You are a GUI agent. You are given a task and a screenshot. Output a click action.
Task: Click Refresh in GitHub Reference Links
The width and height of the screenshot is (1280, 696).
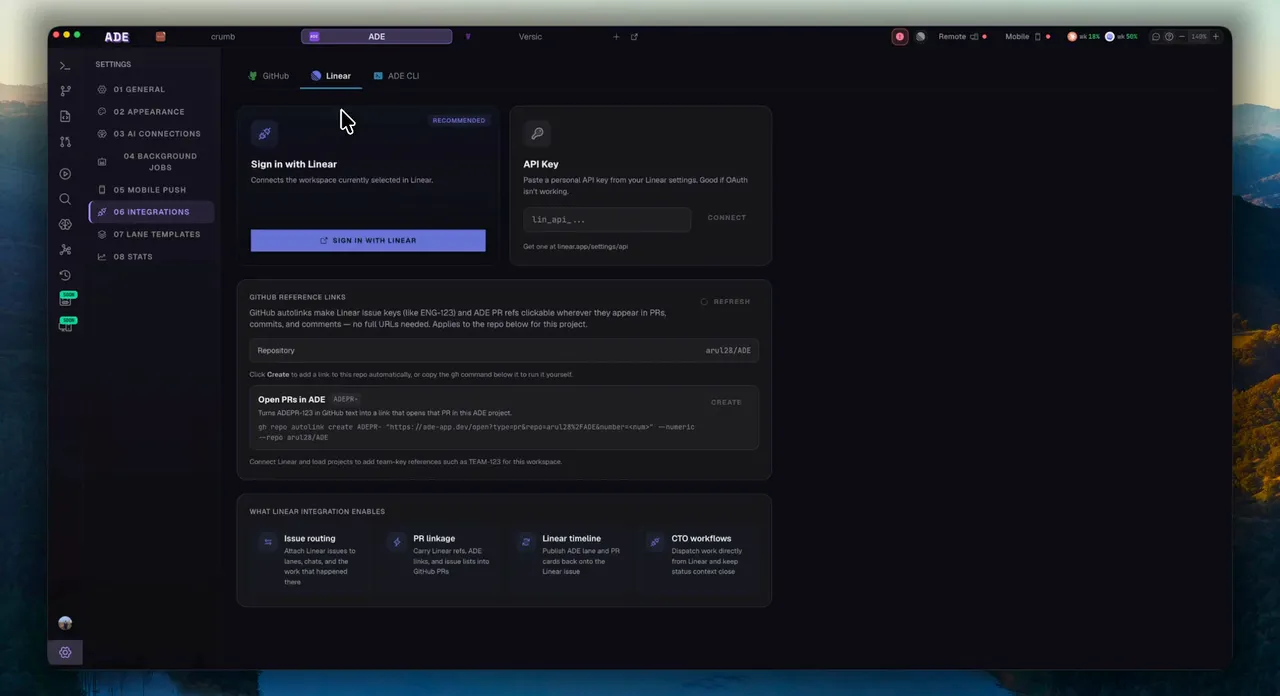point(725,302)
